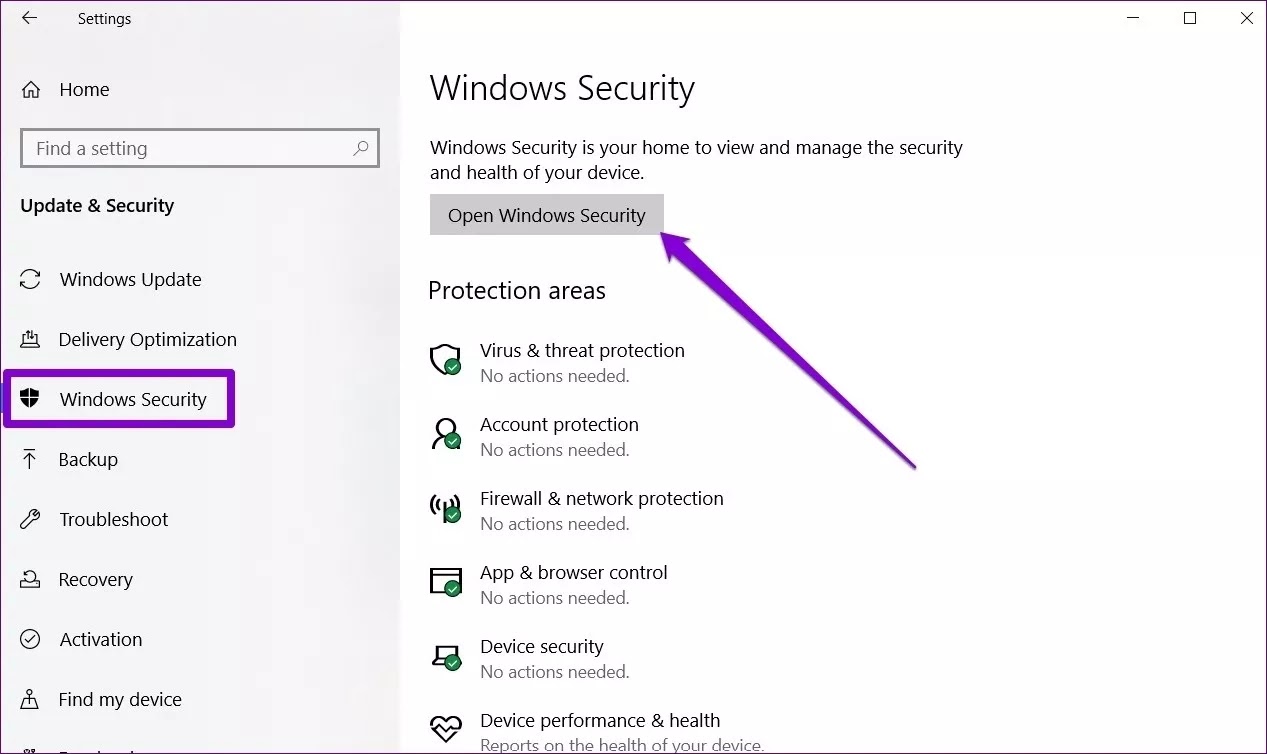Switch to the Backup section
1267x754 pixels.
coord(88,459)
